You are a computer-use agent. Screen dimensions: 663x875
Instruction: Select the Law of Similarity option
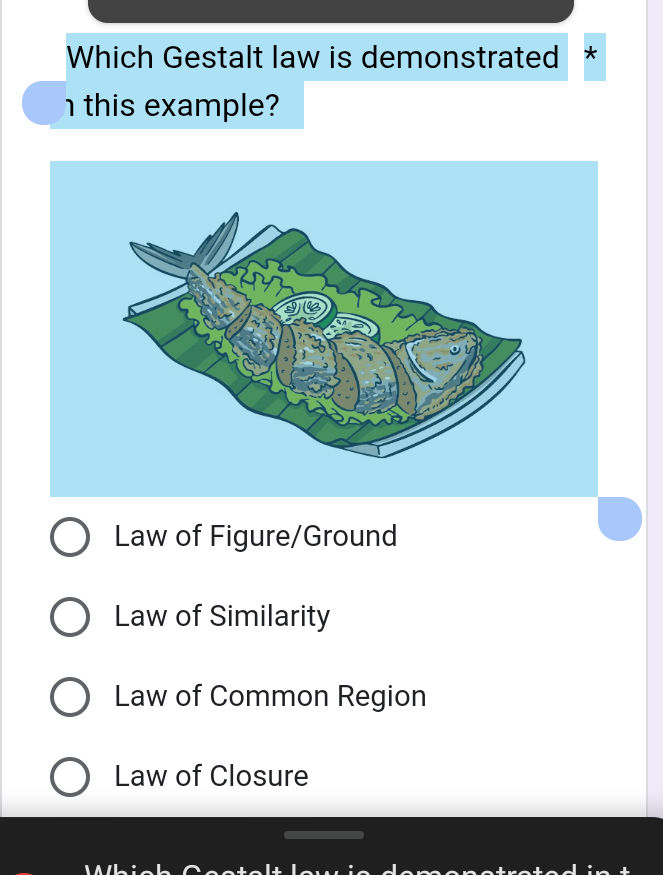point(70,617)
